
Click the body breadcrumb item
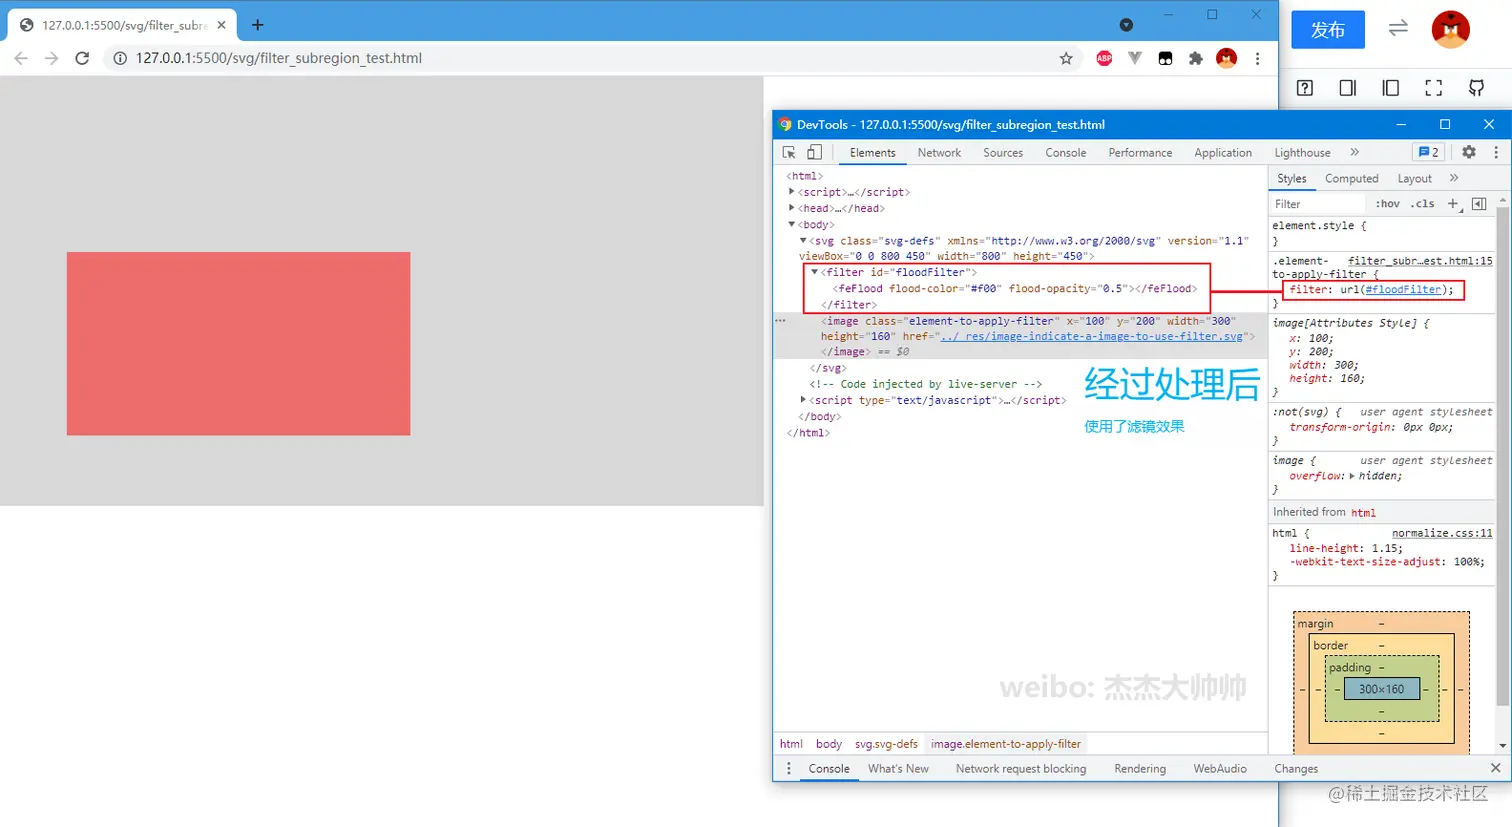click(828, 744)
